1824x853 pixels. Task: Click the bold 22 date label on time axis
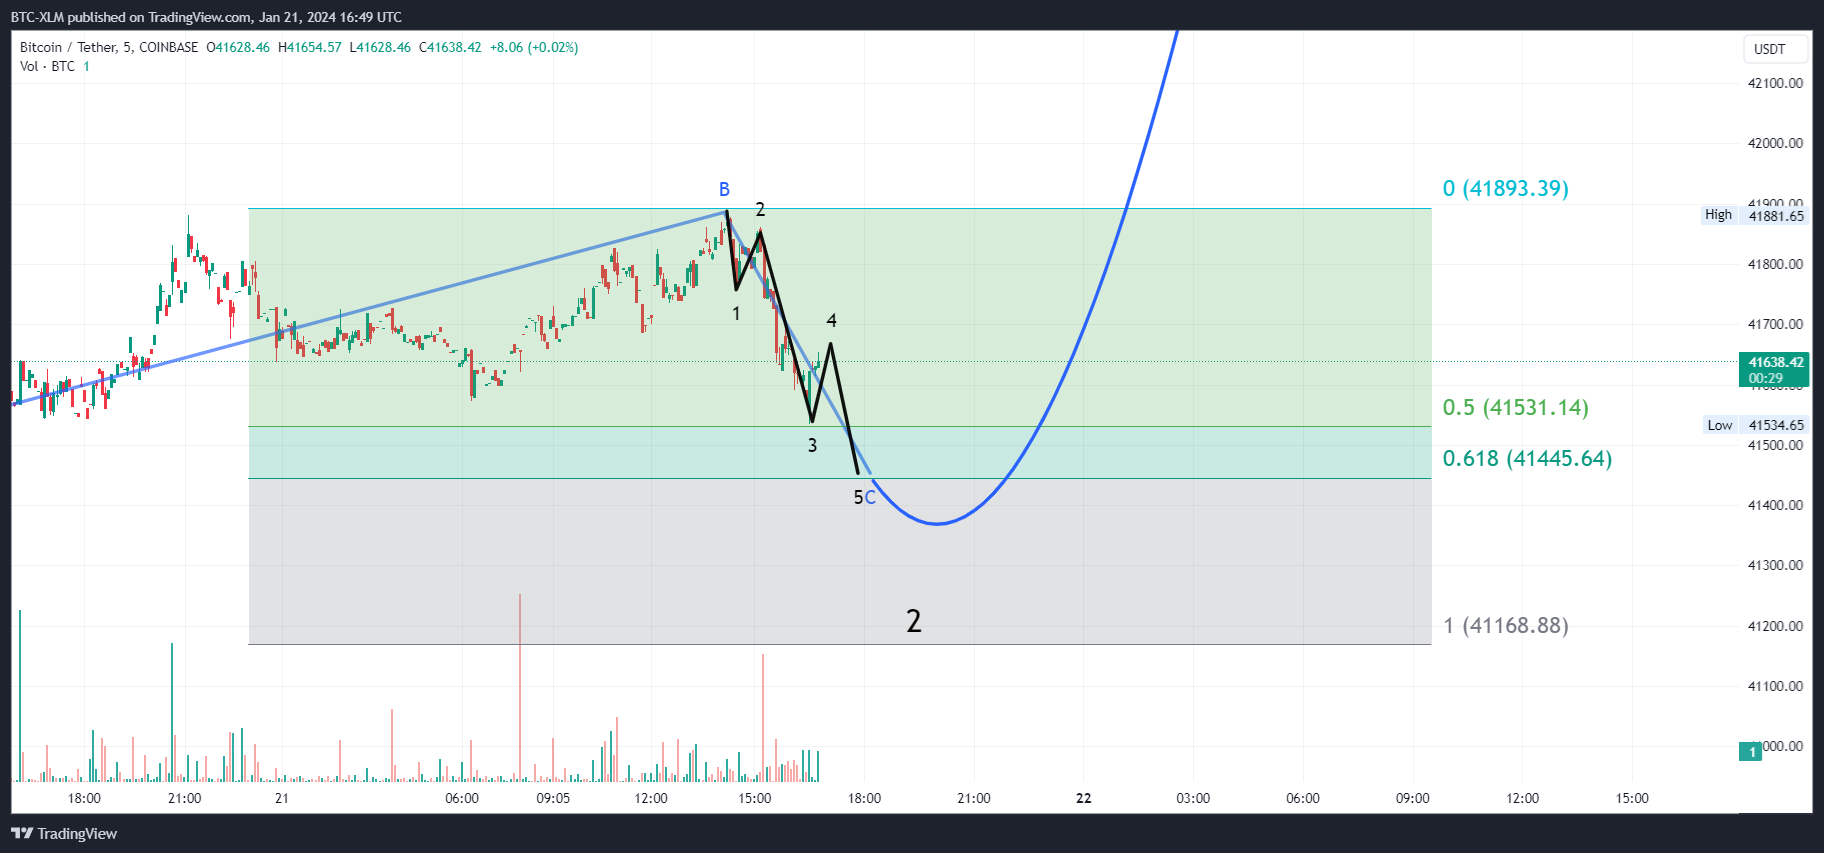(x=1083, y=798)
